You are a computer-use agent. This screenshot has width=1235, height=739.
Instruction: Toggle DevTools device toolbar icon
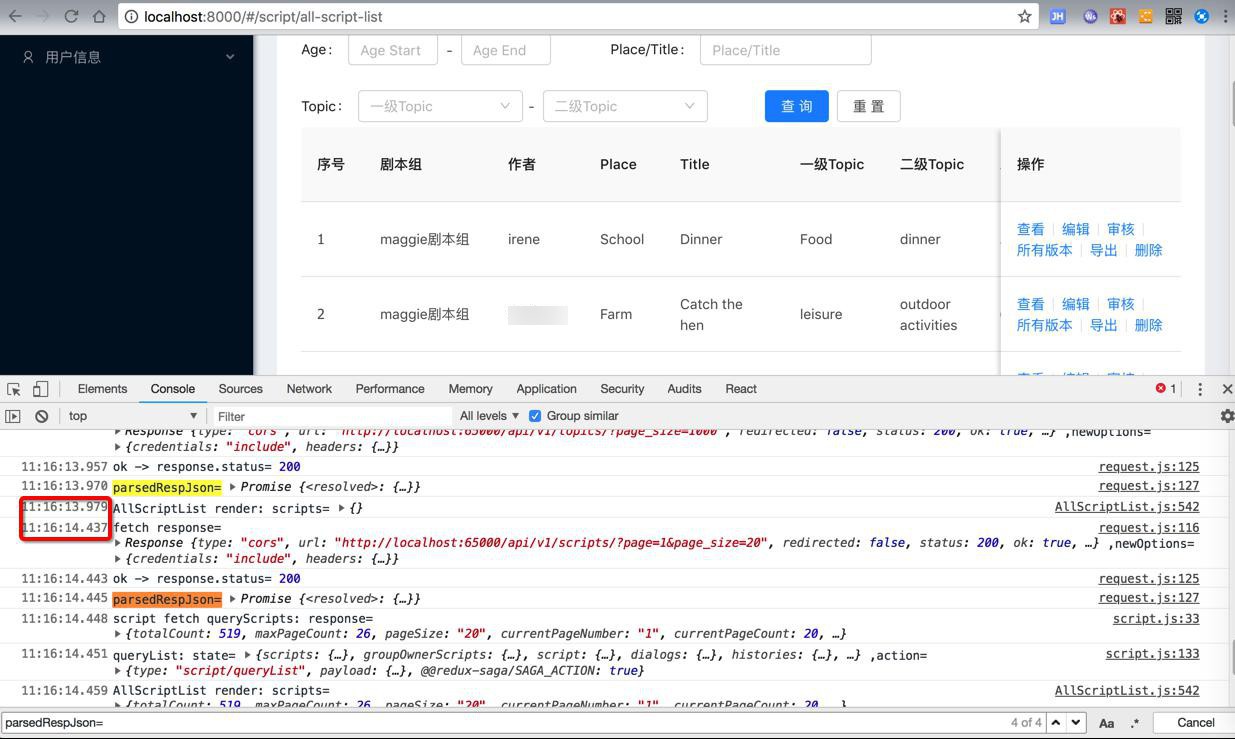click(40, 389)
